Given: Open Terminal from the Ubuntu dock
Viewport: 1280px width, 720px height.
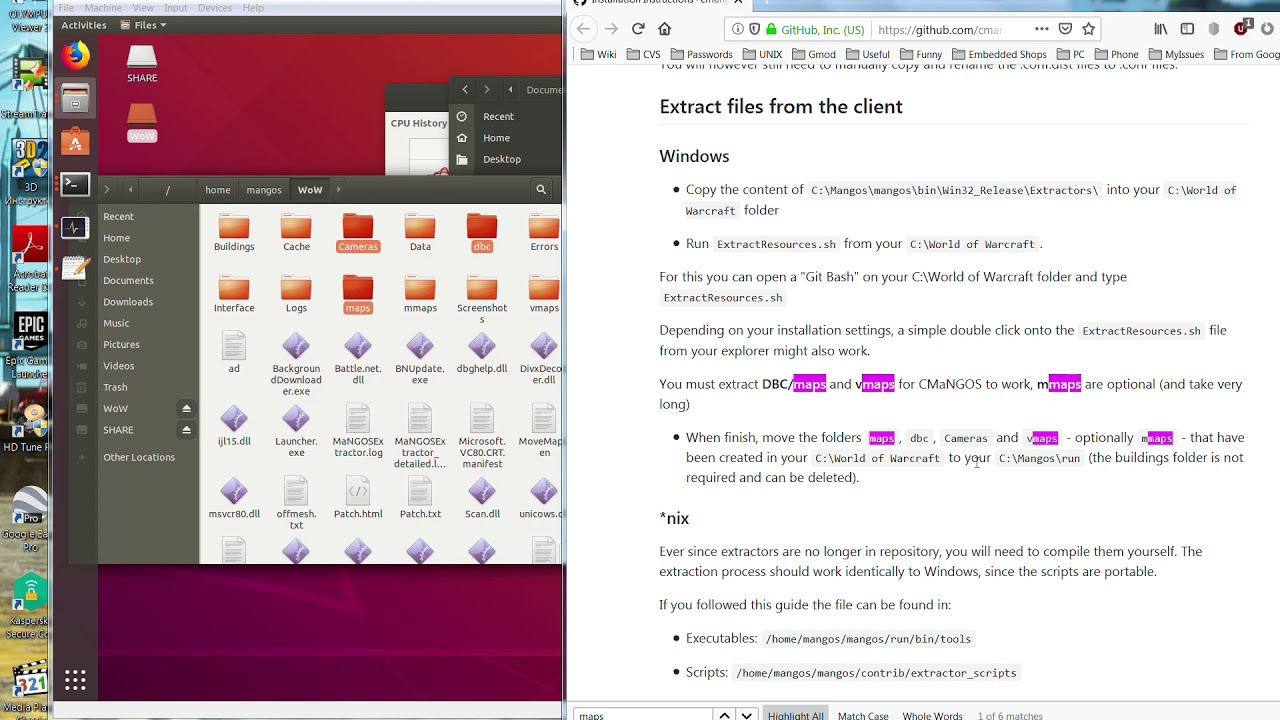Looking at the screenshot, I should pos(75,184).
